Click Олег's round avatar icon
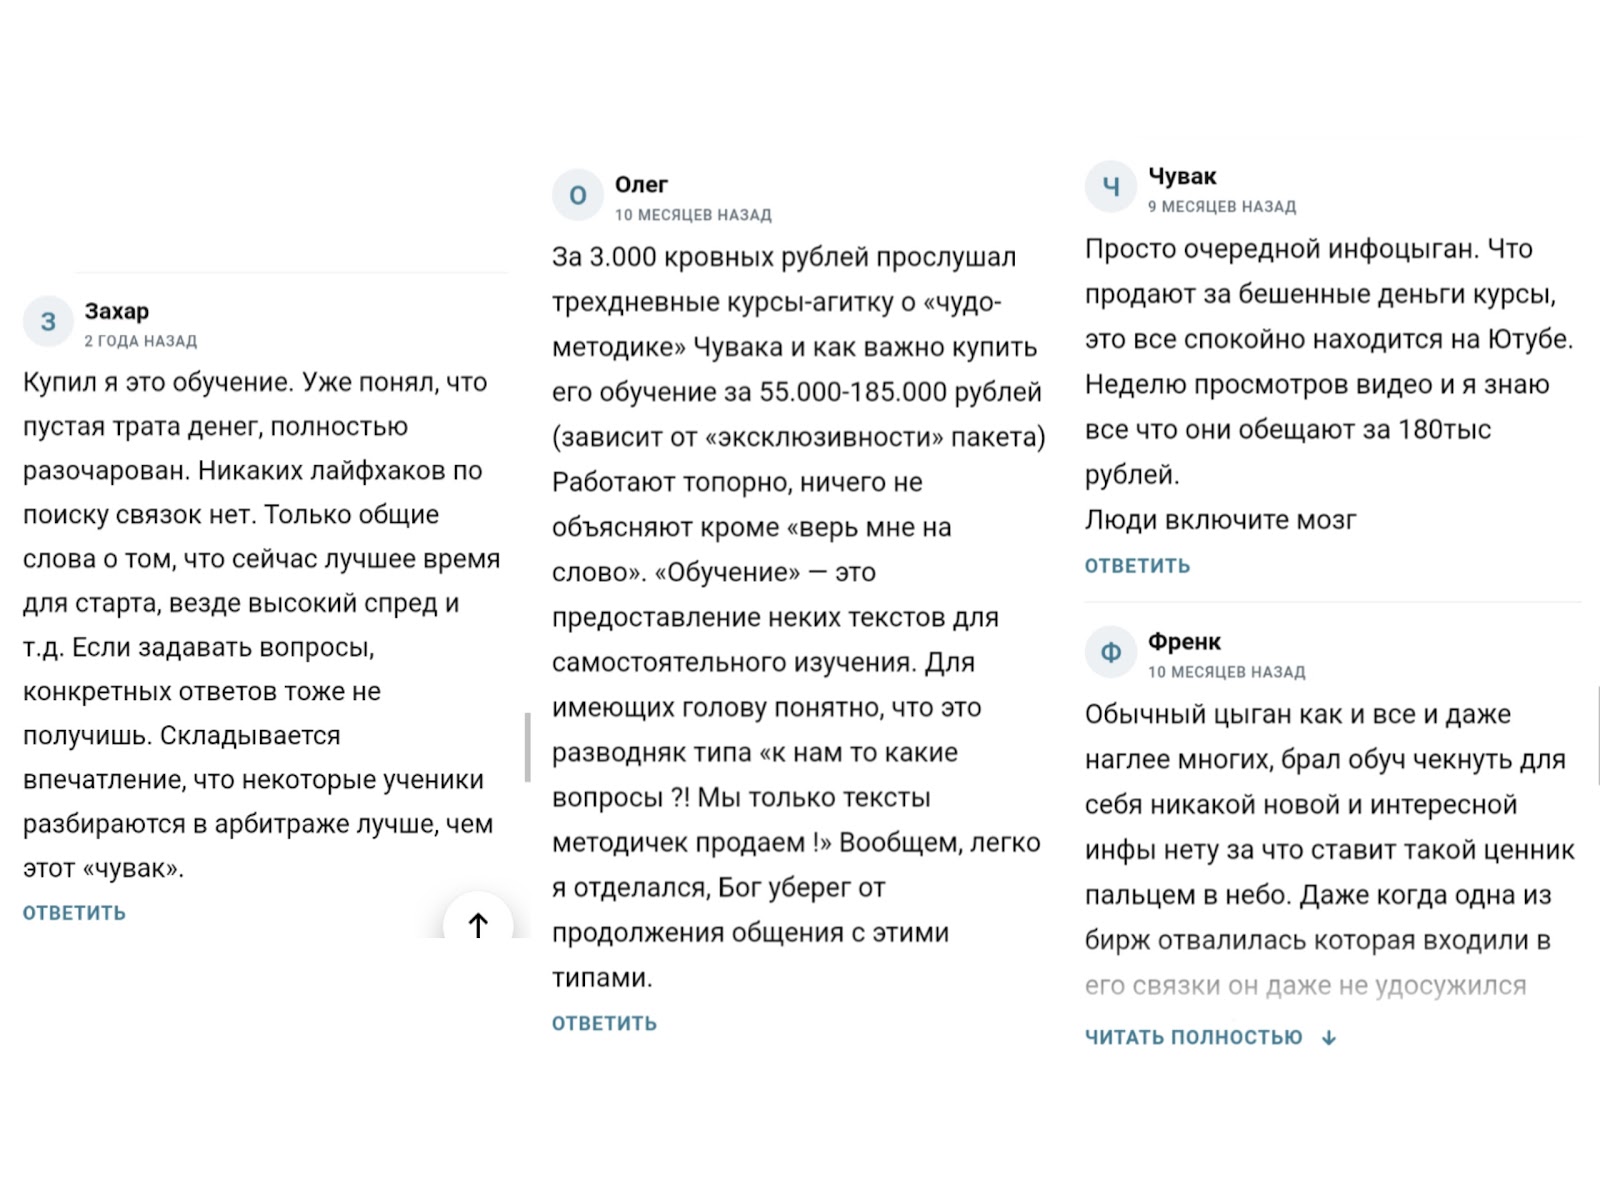1600x1200 pixels. 578,196
